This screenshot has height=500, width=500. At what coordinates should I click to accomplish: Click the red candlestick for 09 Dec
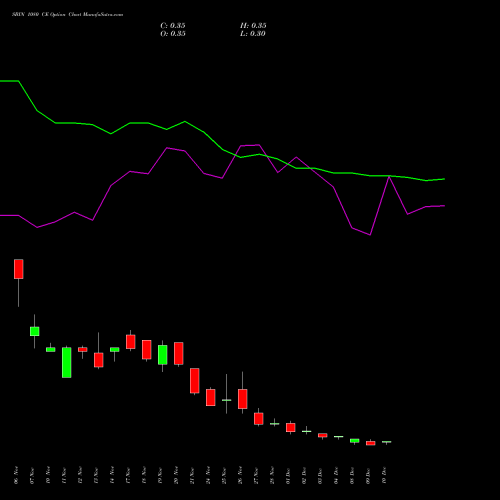[371, 443]
